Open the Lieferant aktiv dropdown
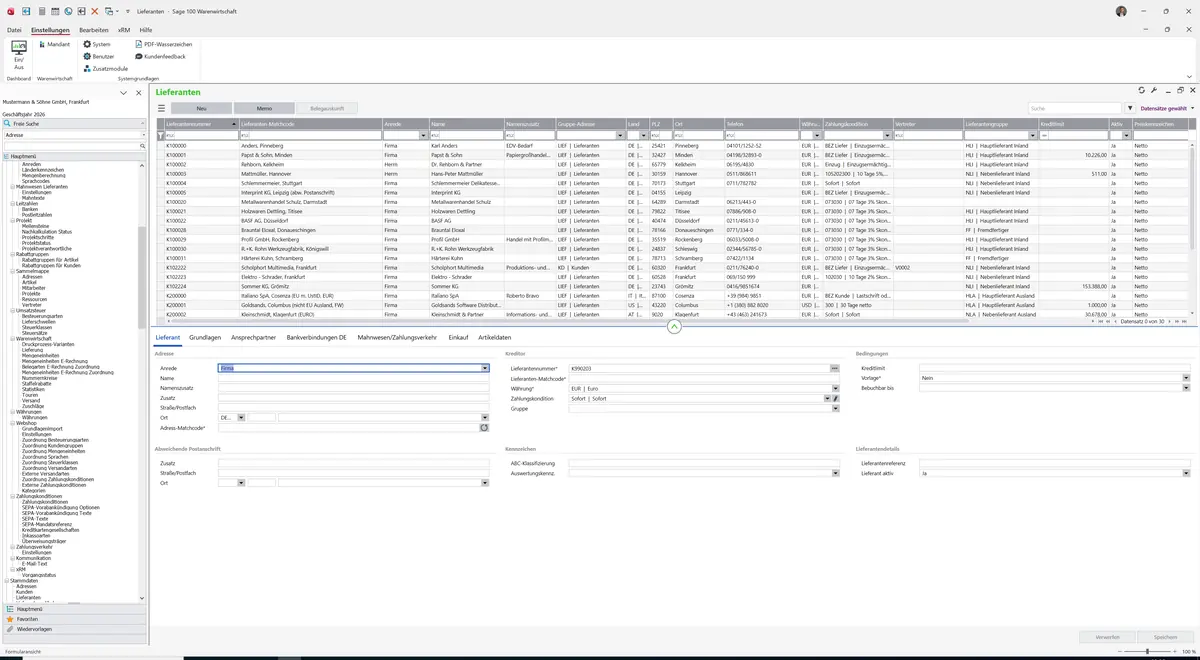Image resolution: width=1200 pixels, height=660 pixels. pyautogui.click(x=1186, y=473)
